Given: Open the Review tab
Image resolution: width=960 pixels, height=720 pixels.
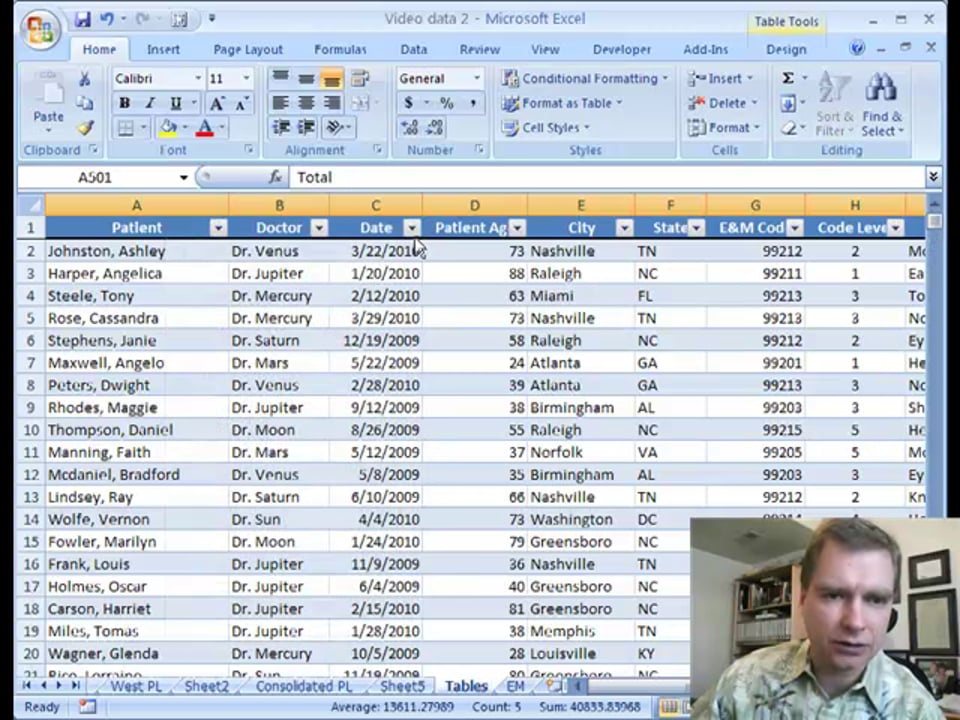Looking at the screenshot, I should click(479, 50).
